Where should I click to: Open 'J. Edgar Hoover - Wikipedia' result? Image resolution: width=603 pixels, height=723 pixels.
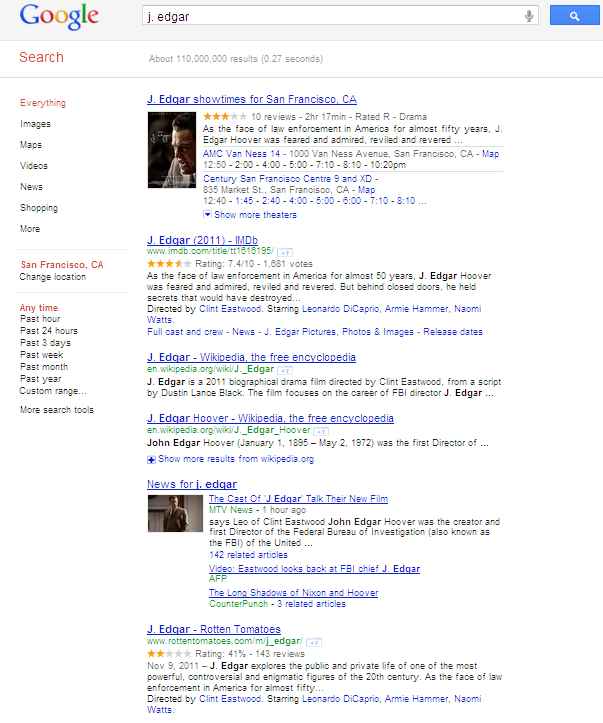tap(270, 418)
